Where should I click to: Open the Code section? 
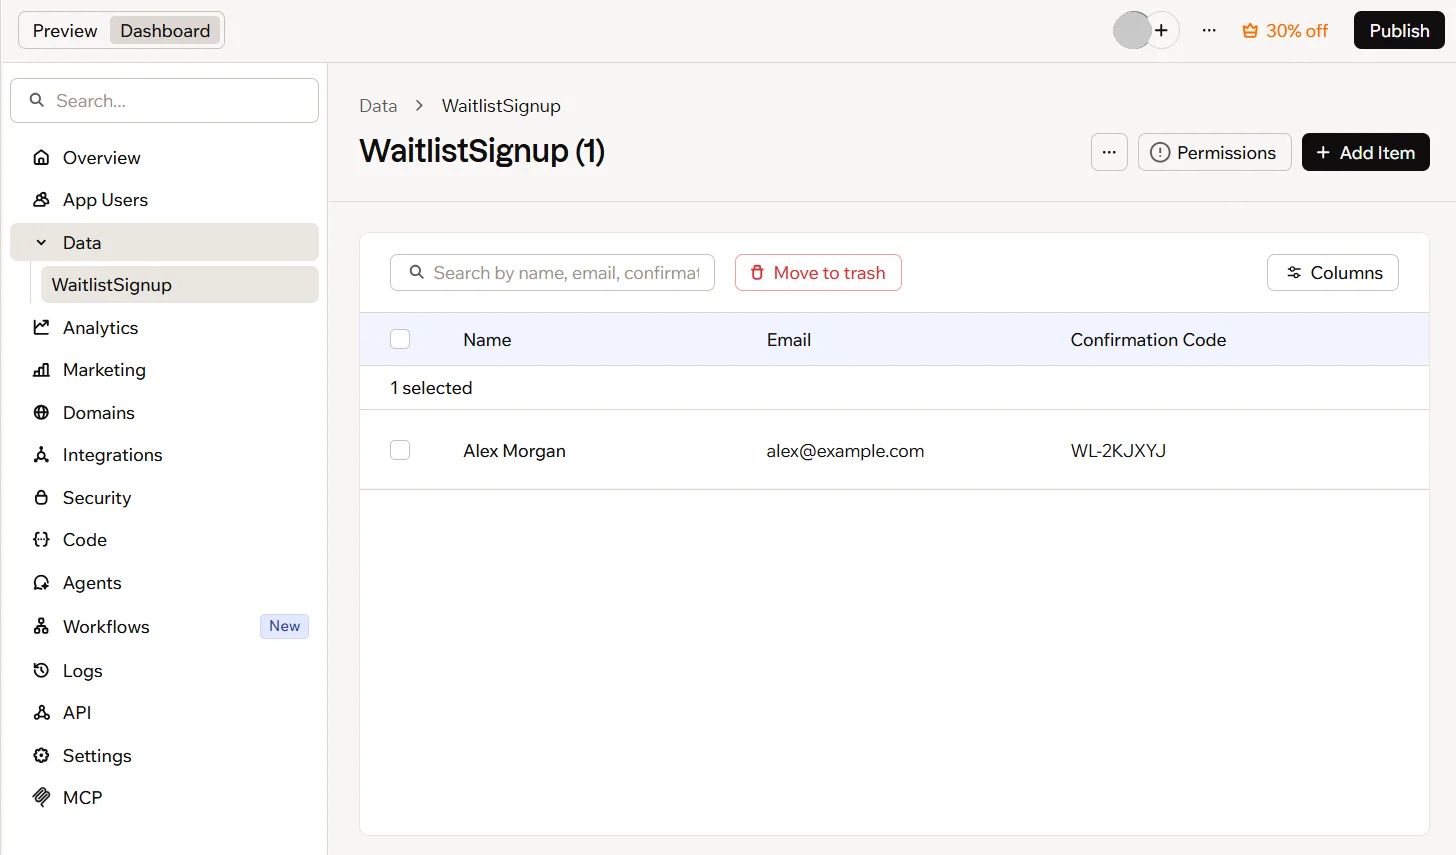point(164,540)
